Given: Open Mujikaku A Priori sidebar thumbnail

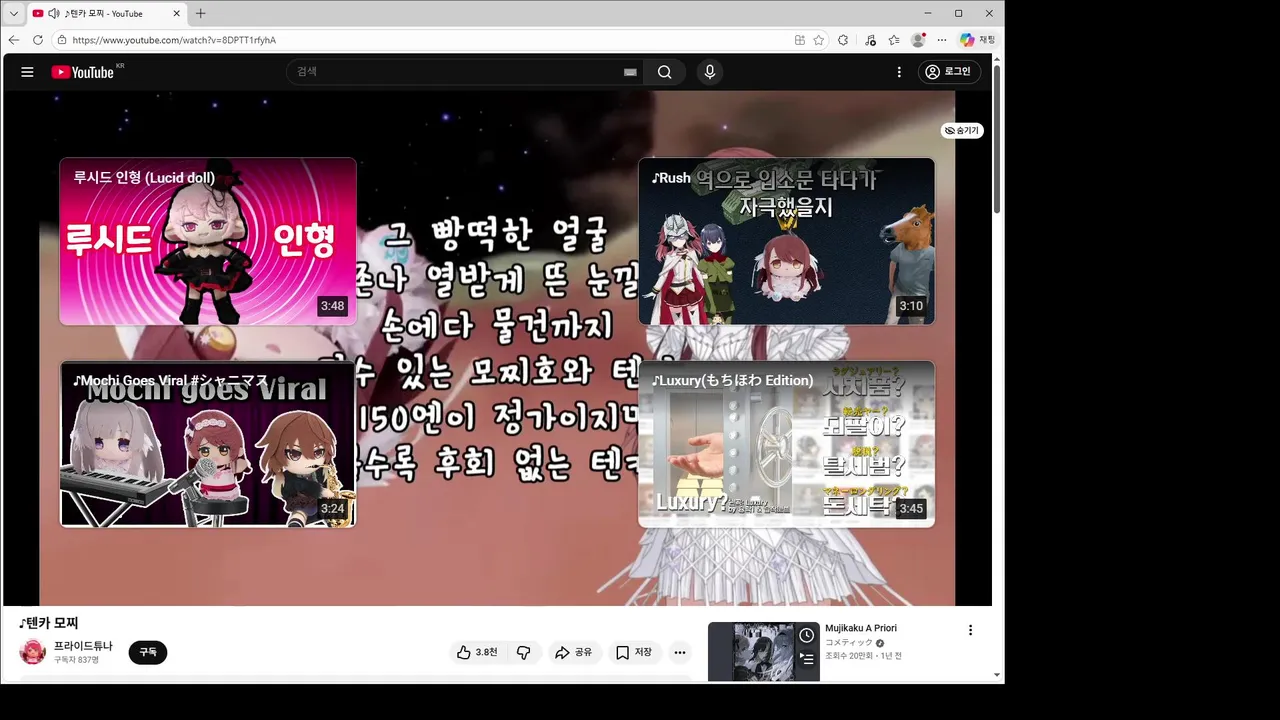Looking at the screenshot, I should (764, 652).
